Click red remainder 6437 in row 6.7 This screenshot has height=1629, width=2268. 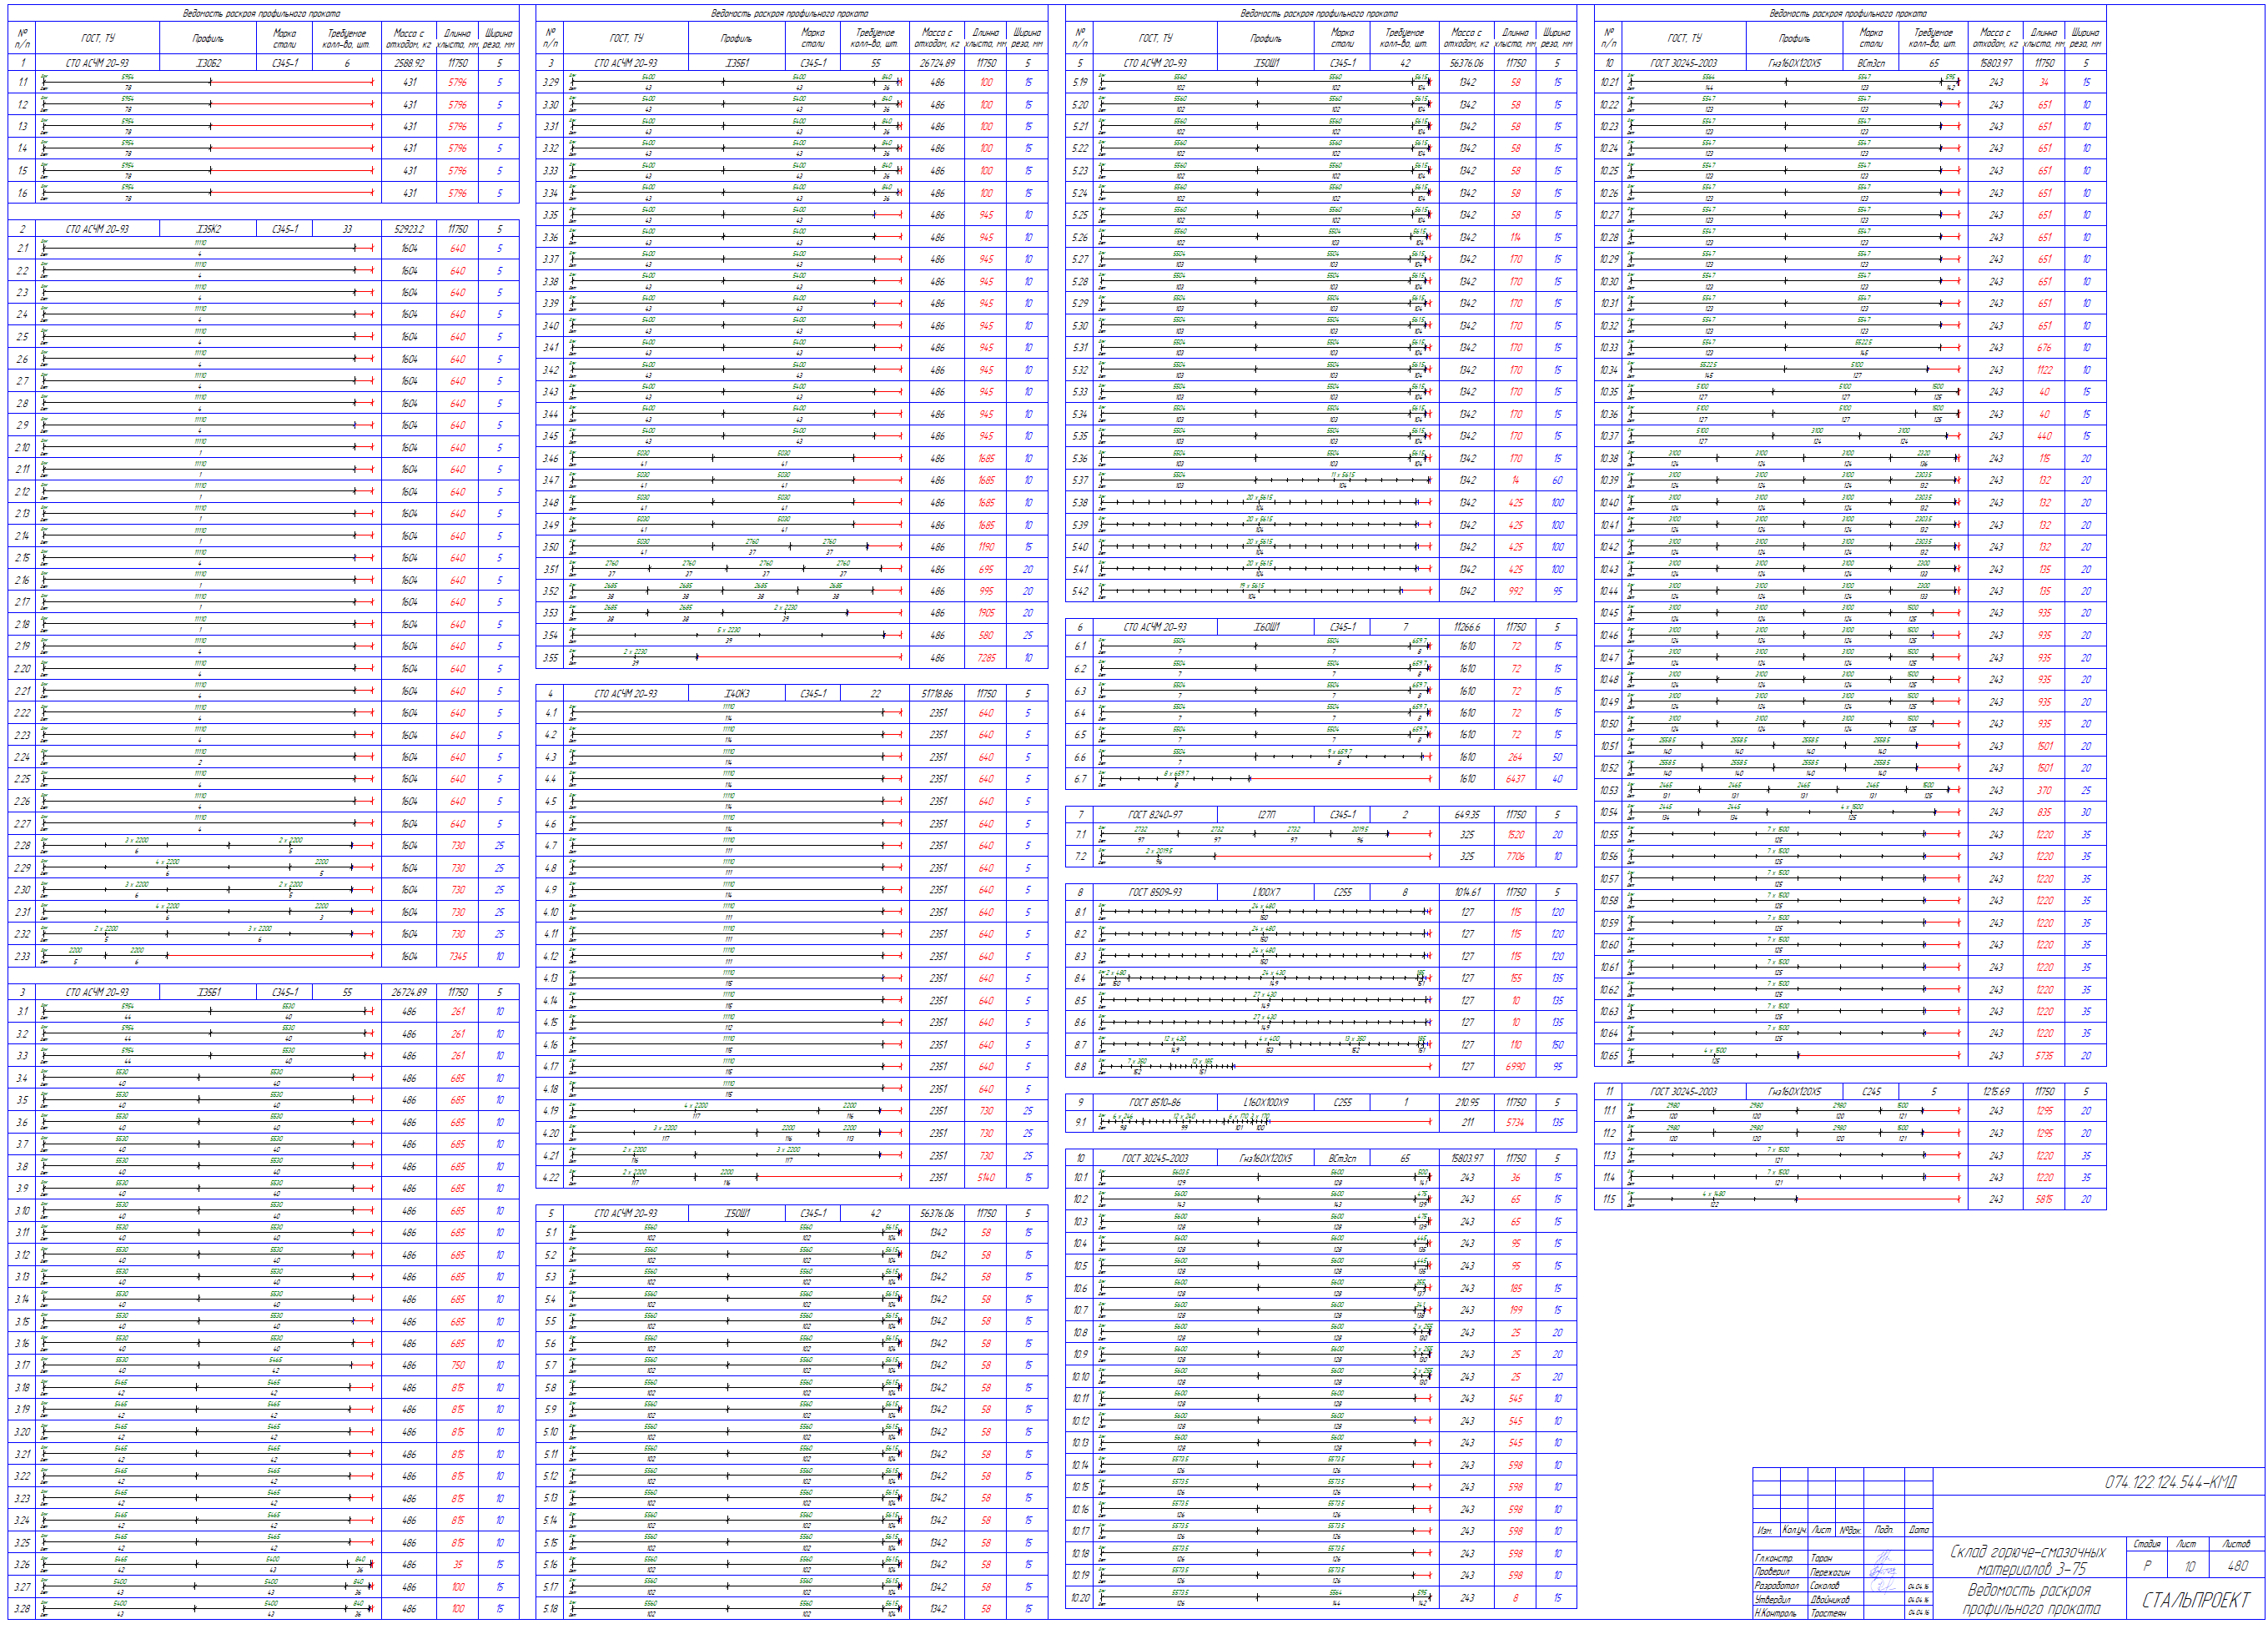pos(1515,779)
